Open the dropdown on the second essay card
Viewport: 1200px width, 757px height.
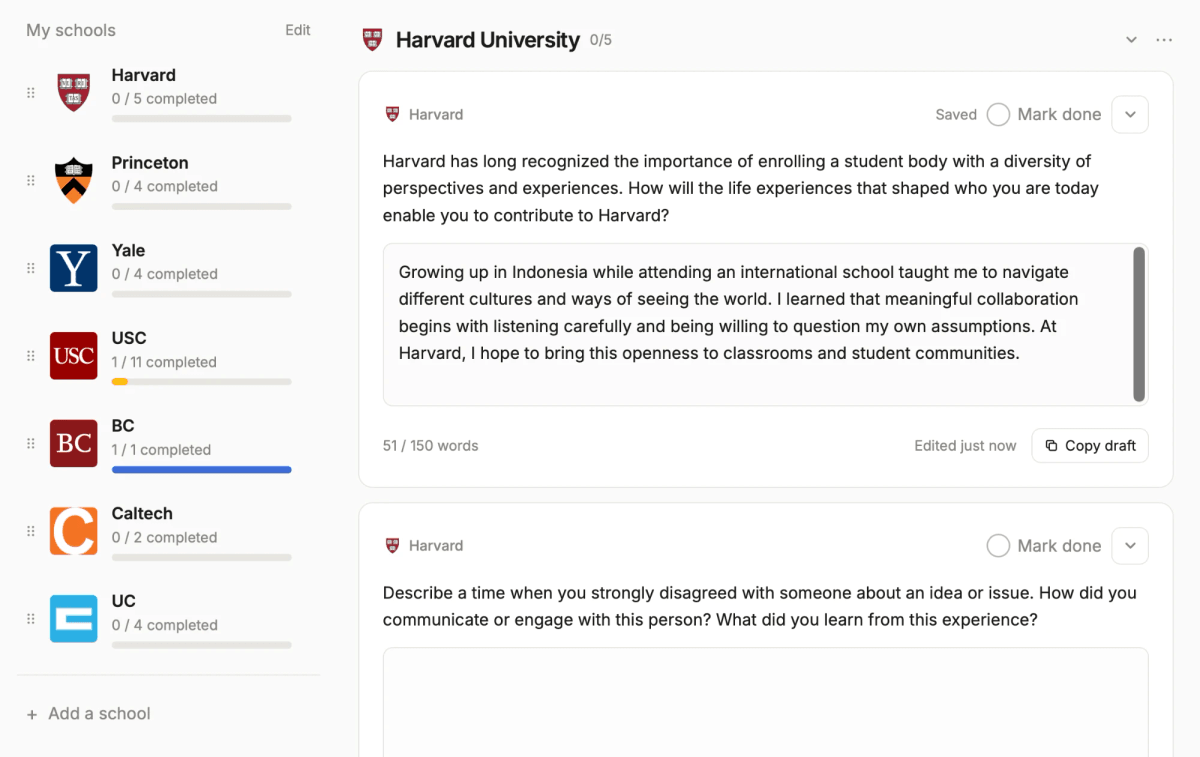click(1130, 545)
